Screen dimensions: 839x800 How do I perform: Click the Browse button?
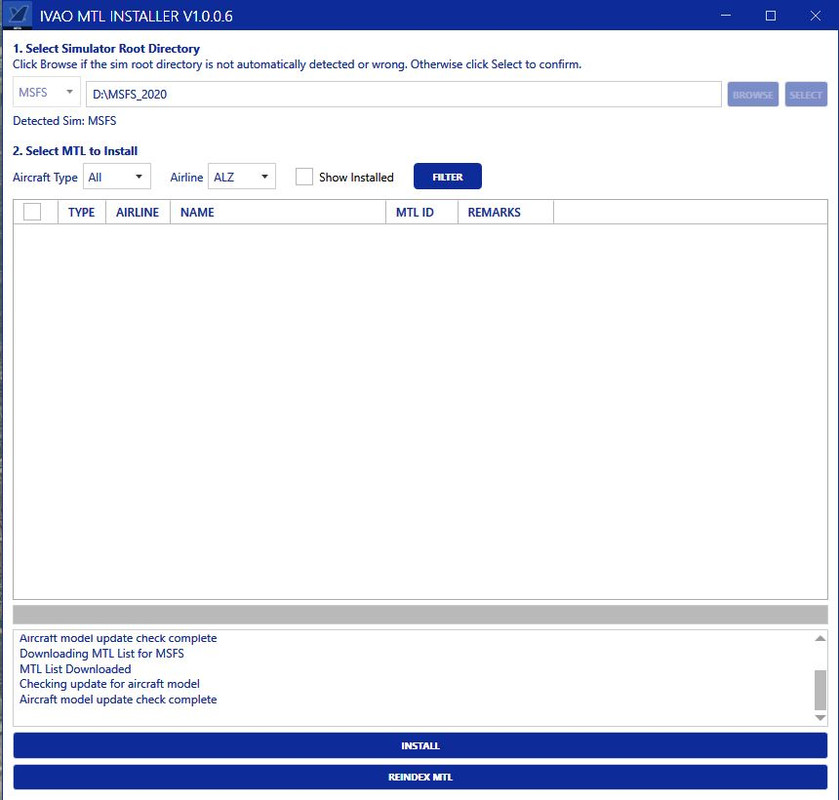pyautogui.click(x=752, y=95)
